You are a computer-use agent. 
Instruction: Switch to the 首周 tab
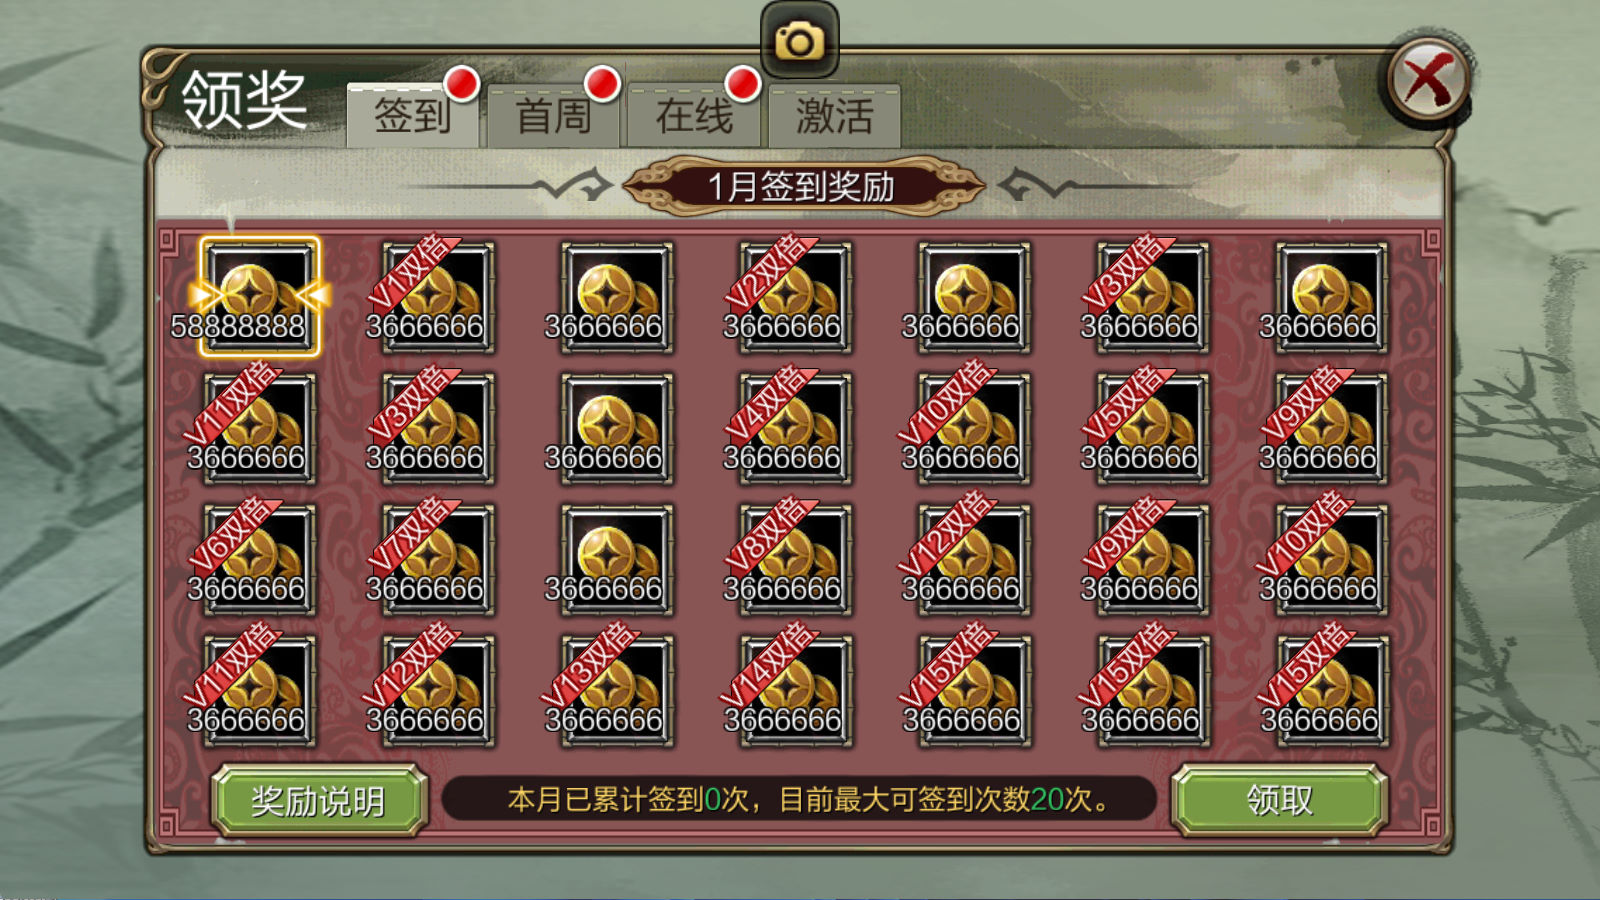[553, 115]
